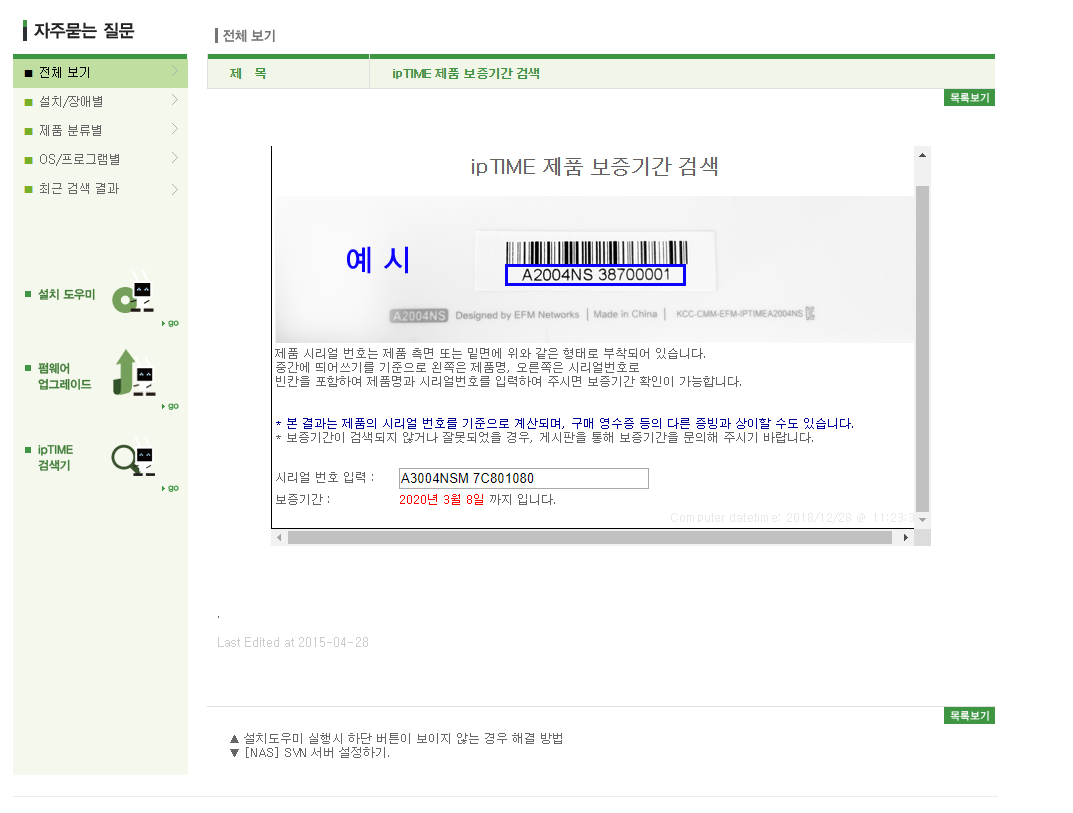Click the horizontal scrollbar thumb
1073x813 pixels.
(590, 538)
